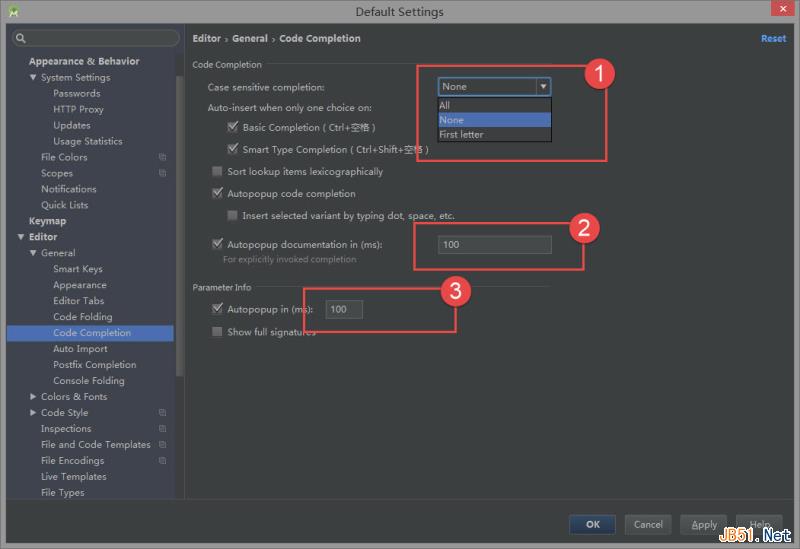Click the Android Studio icon in title bar
This screenshot has height=549, width=800.
(x=14, y=11)
